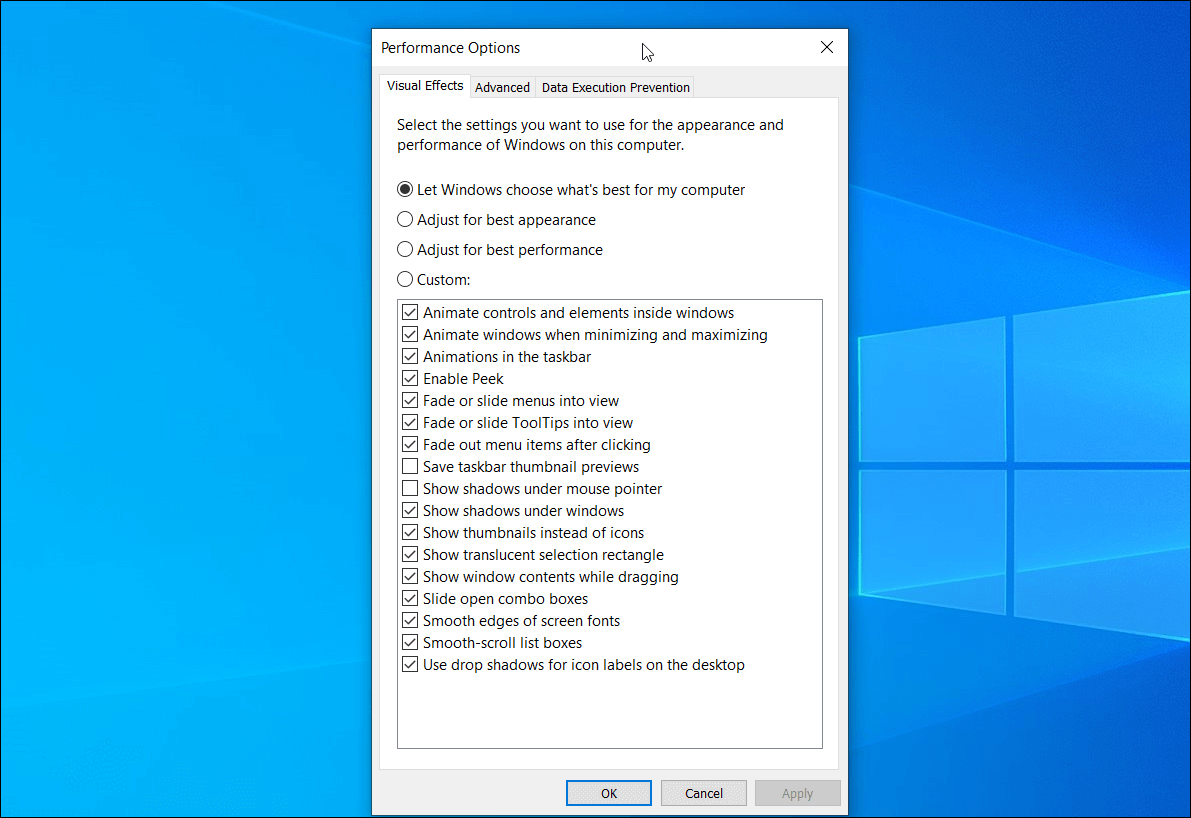Choose the Custom settings option

[x=405, y=279]
